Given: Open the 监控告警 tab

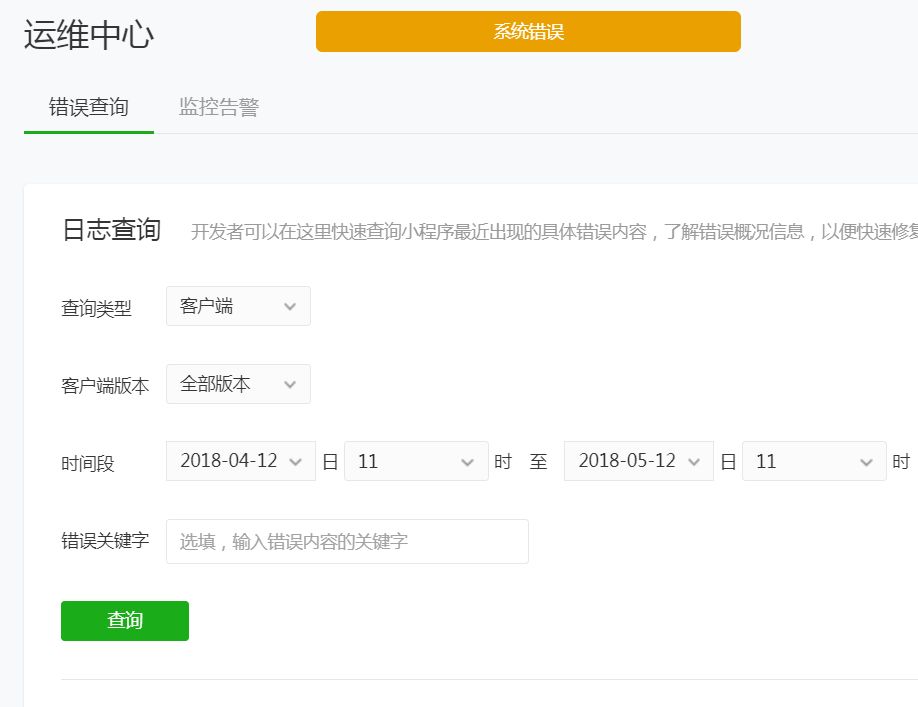Looking at the screenshot, I should (x=218, y=108).
